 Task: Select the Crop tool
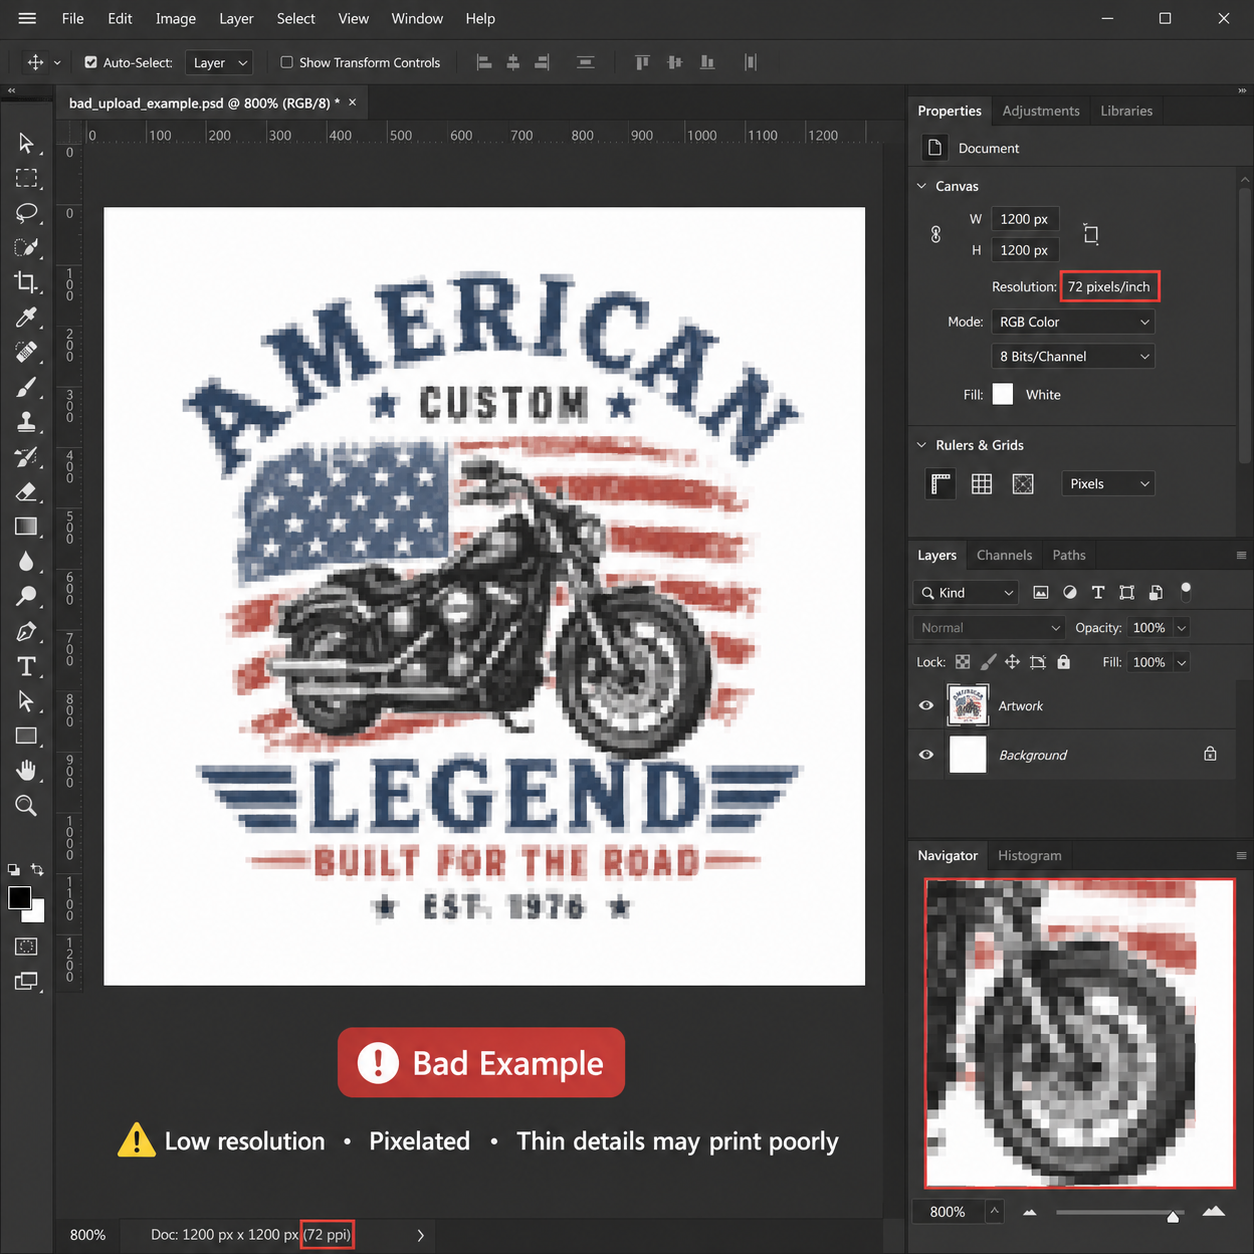coord(27,282)
